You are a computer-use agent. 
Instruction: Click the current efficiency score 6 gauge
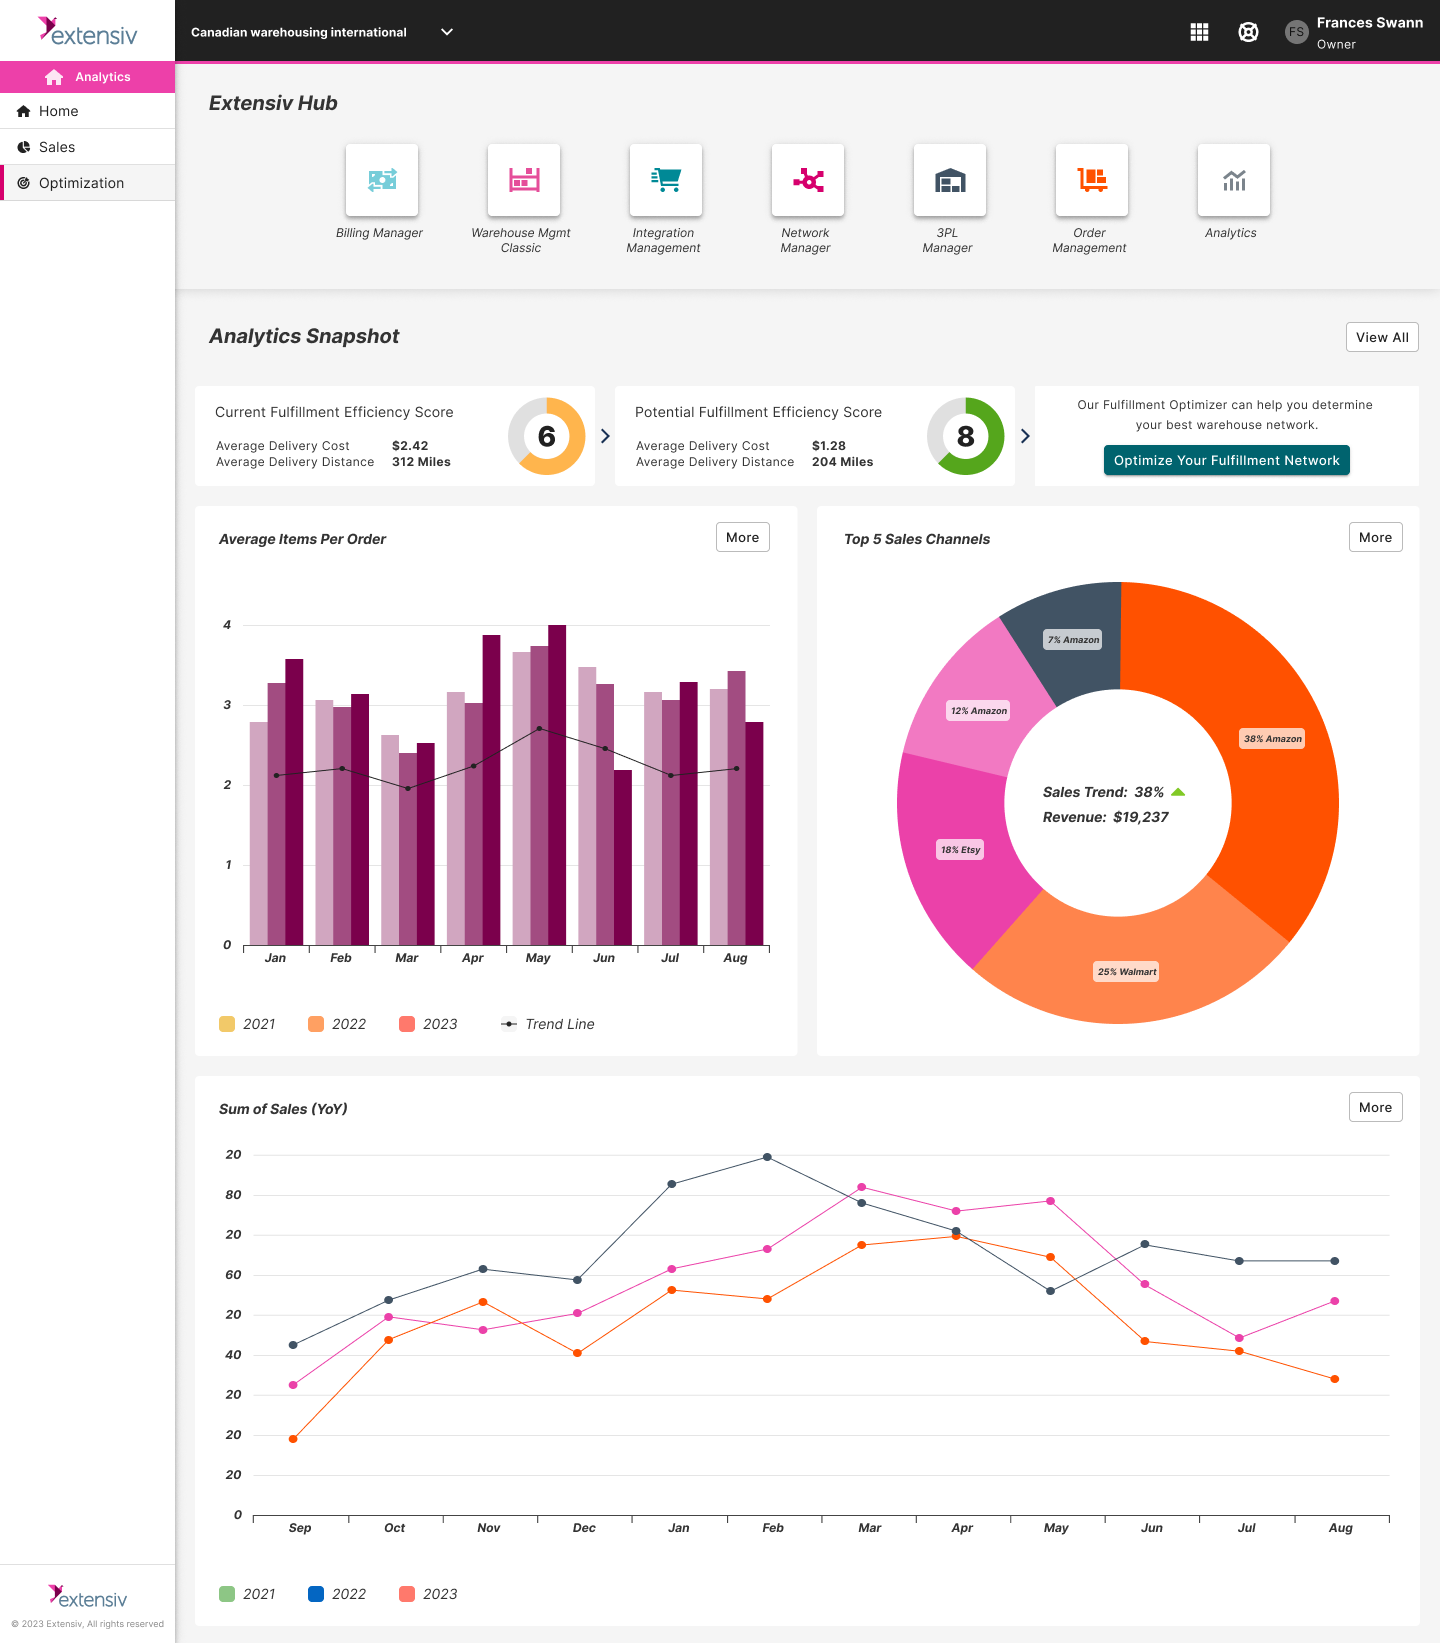click(547, 436)
